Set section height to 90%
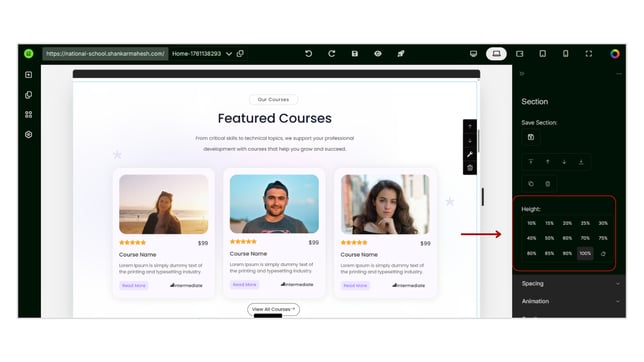This screenshot has width=644, height=362. tap(567, 254)
